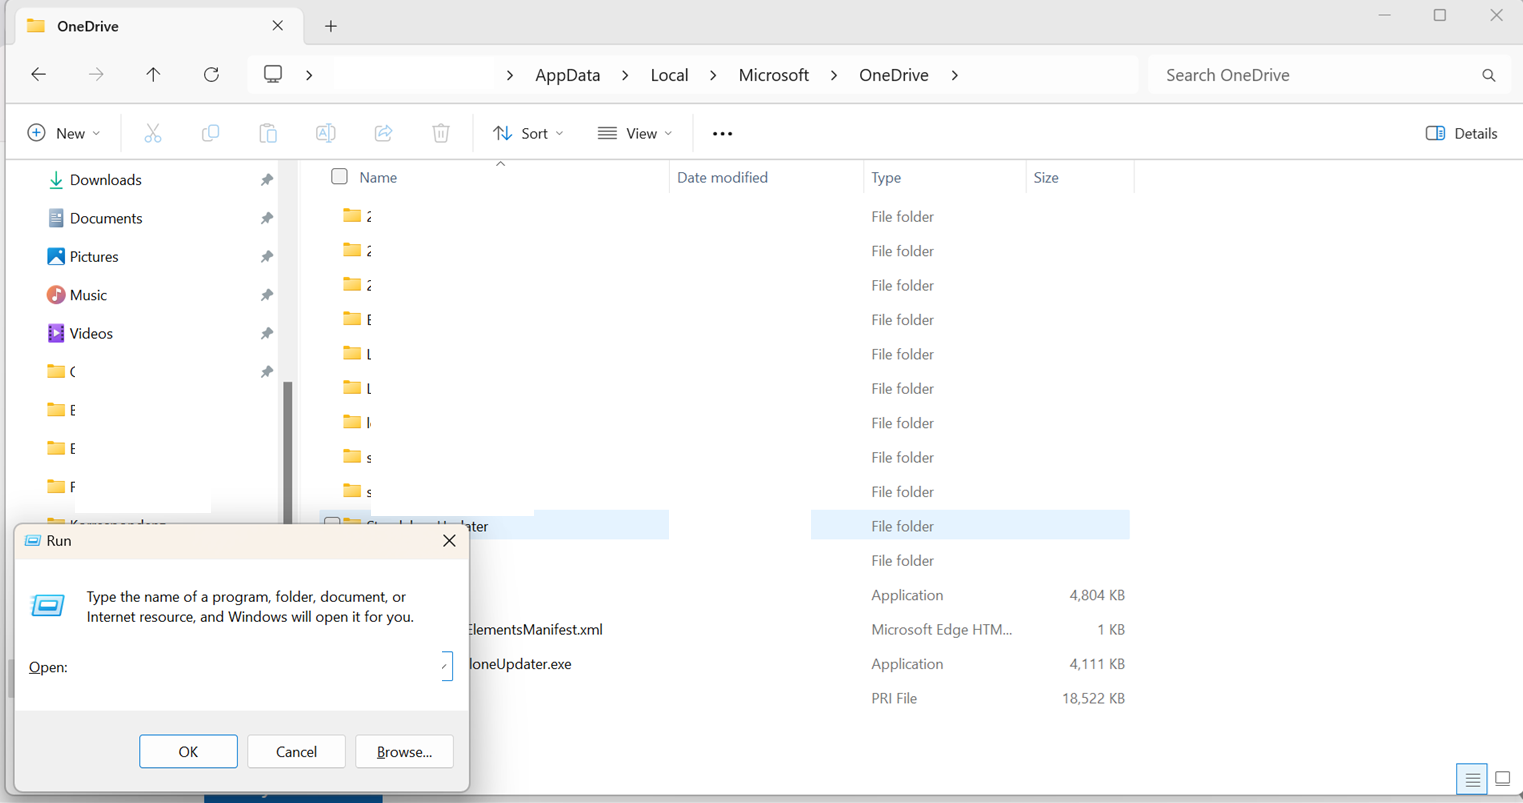Open Documents in the sidebar

point(106,218)
